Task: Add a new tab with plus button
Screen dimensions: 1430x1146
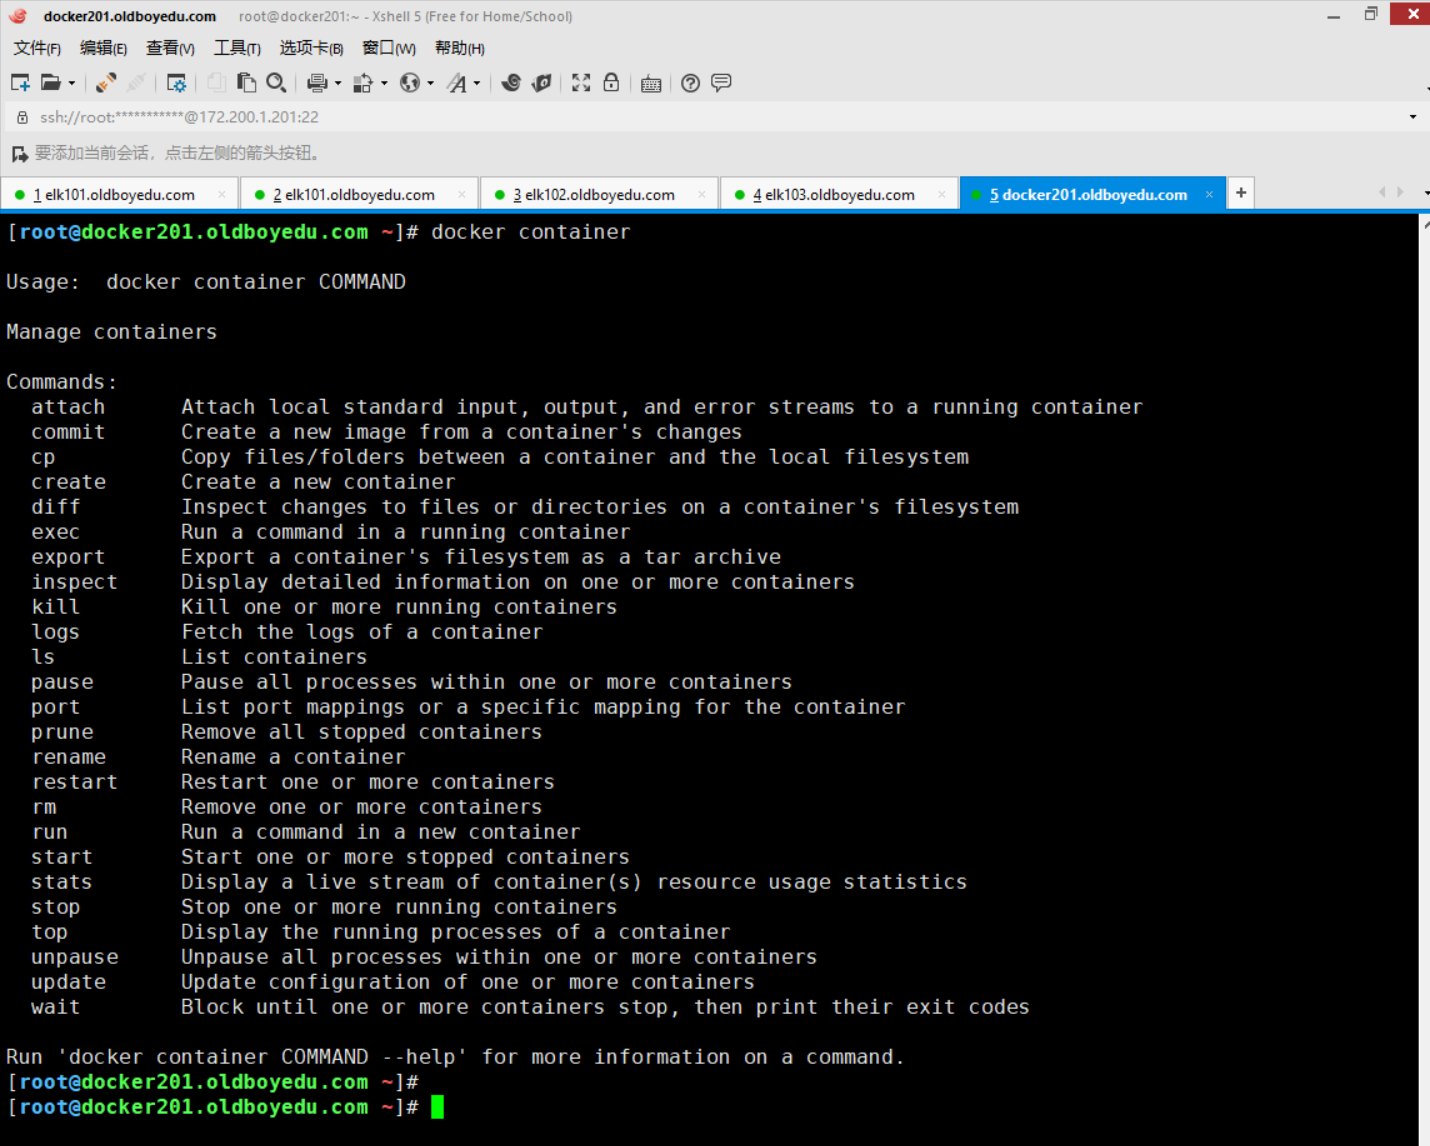Action: coord(1241,193)
